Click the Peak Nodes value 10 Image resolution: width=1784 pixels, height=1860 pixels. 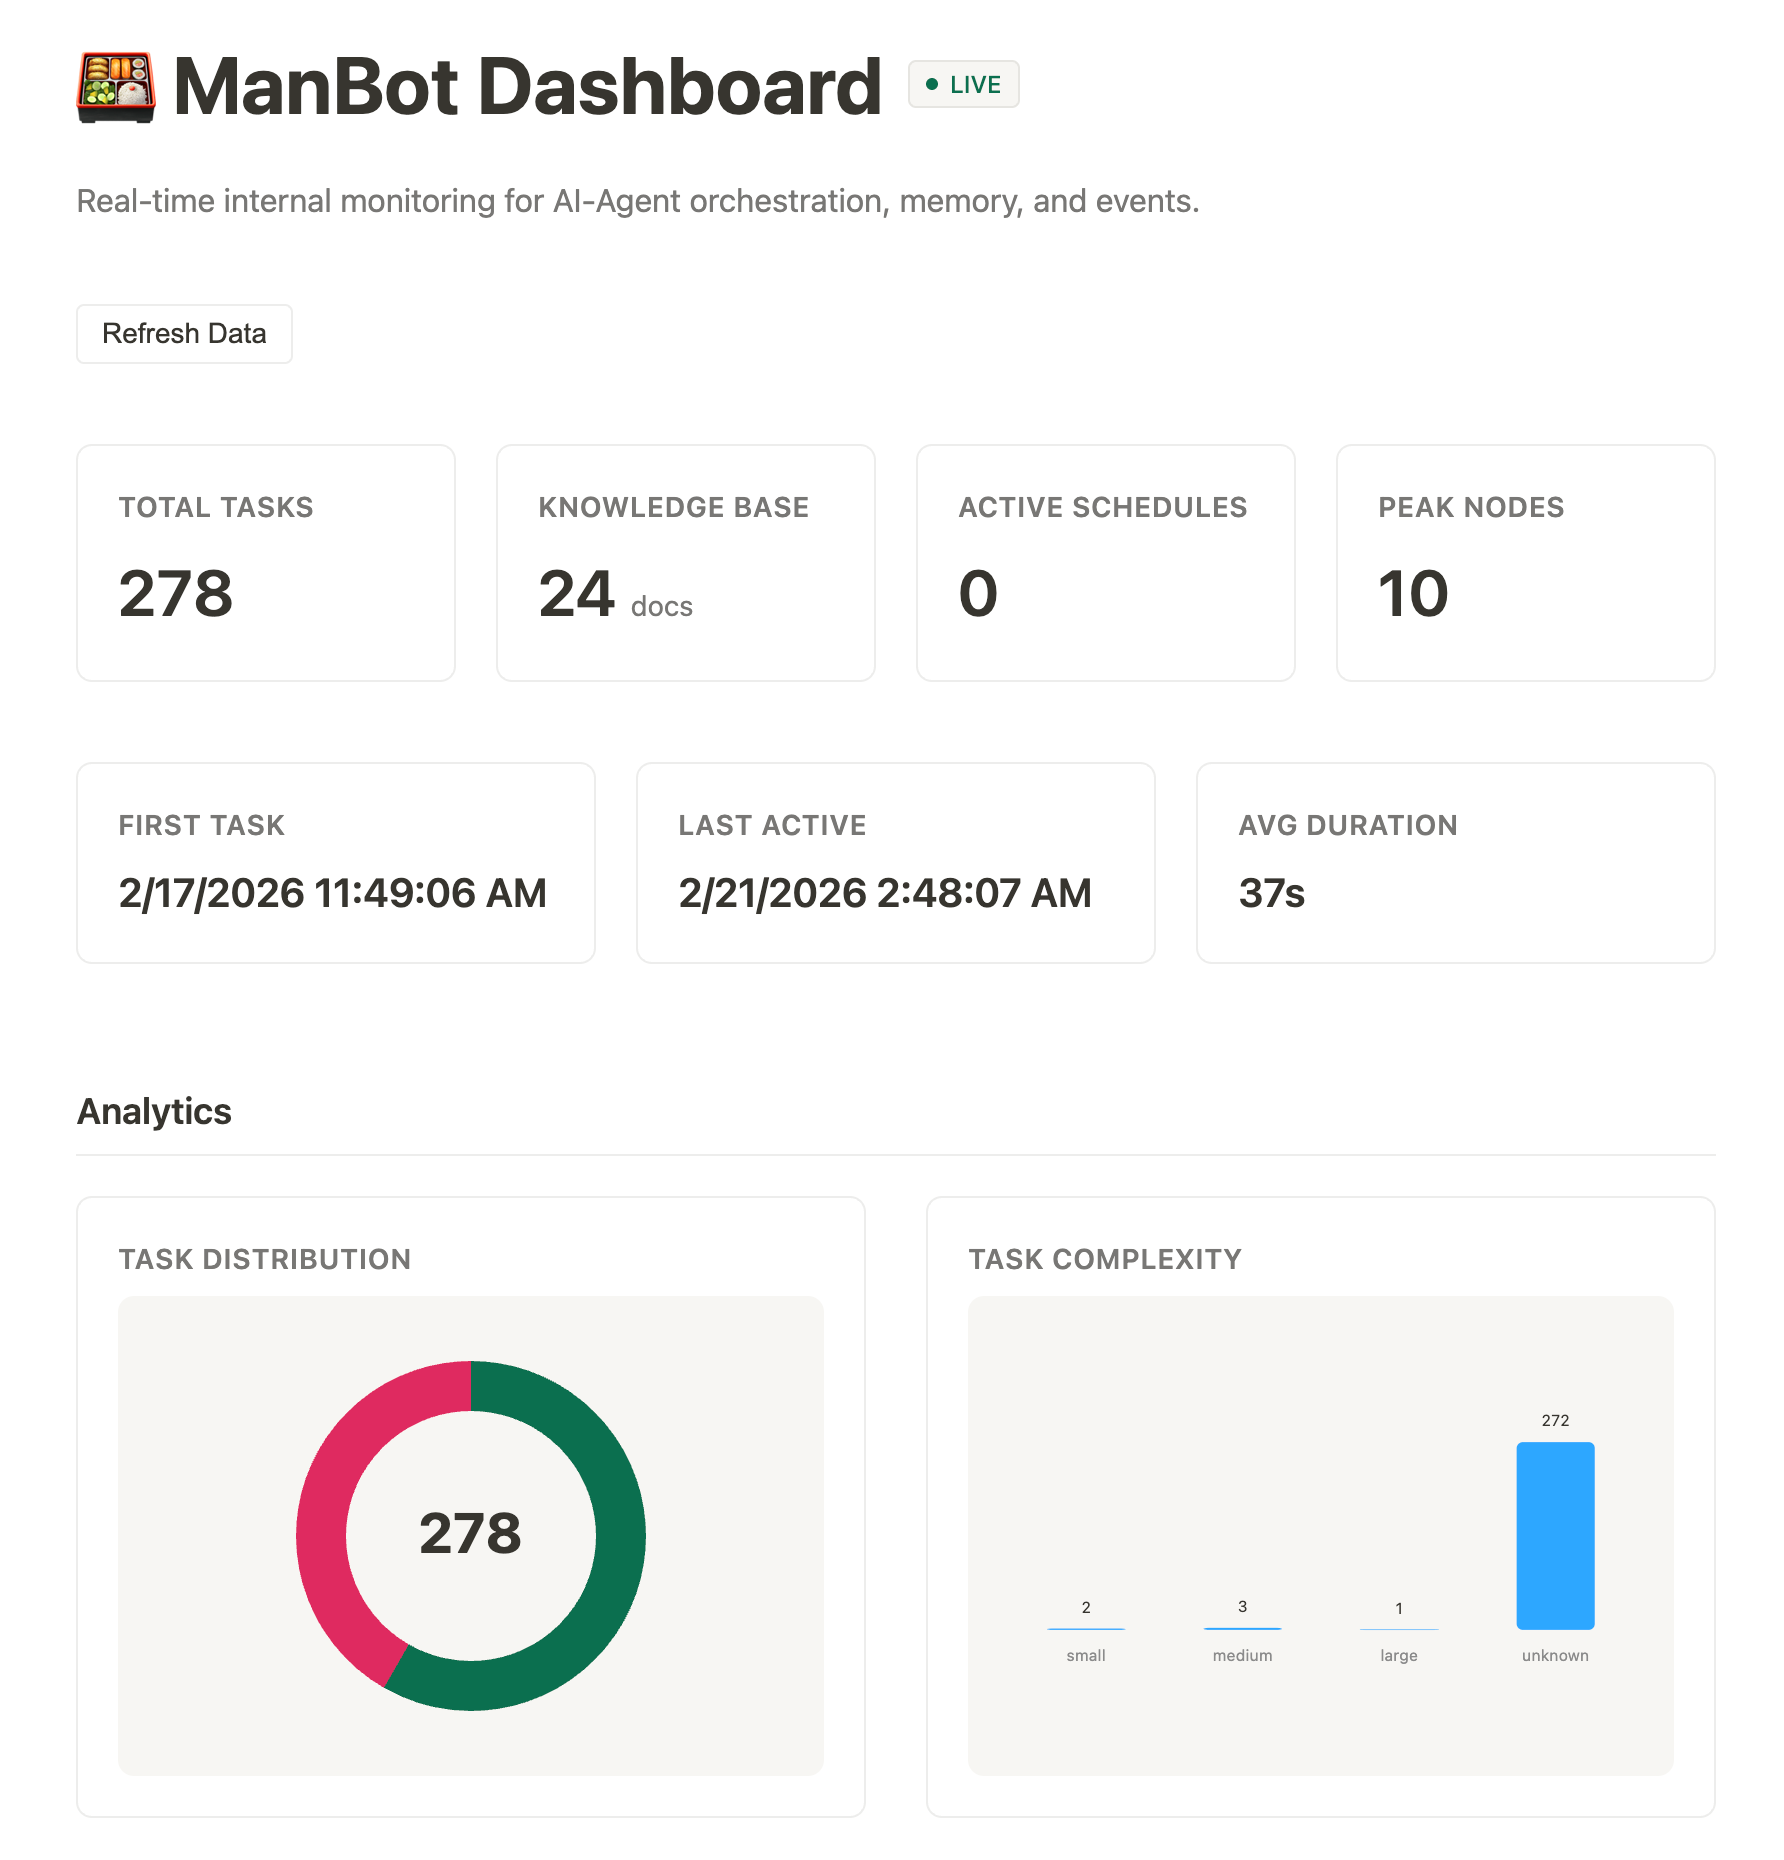(1413, 592)
